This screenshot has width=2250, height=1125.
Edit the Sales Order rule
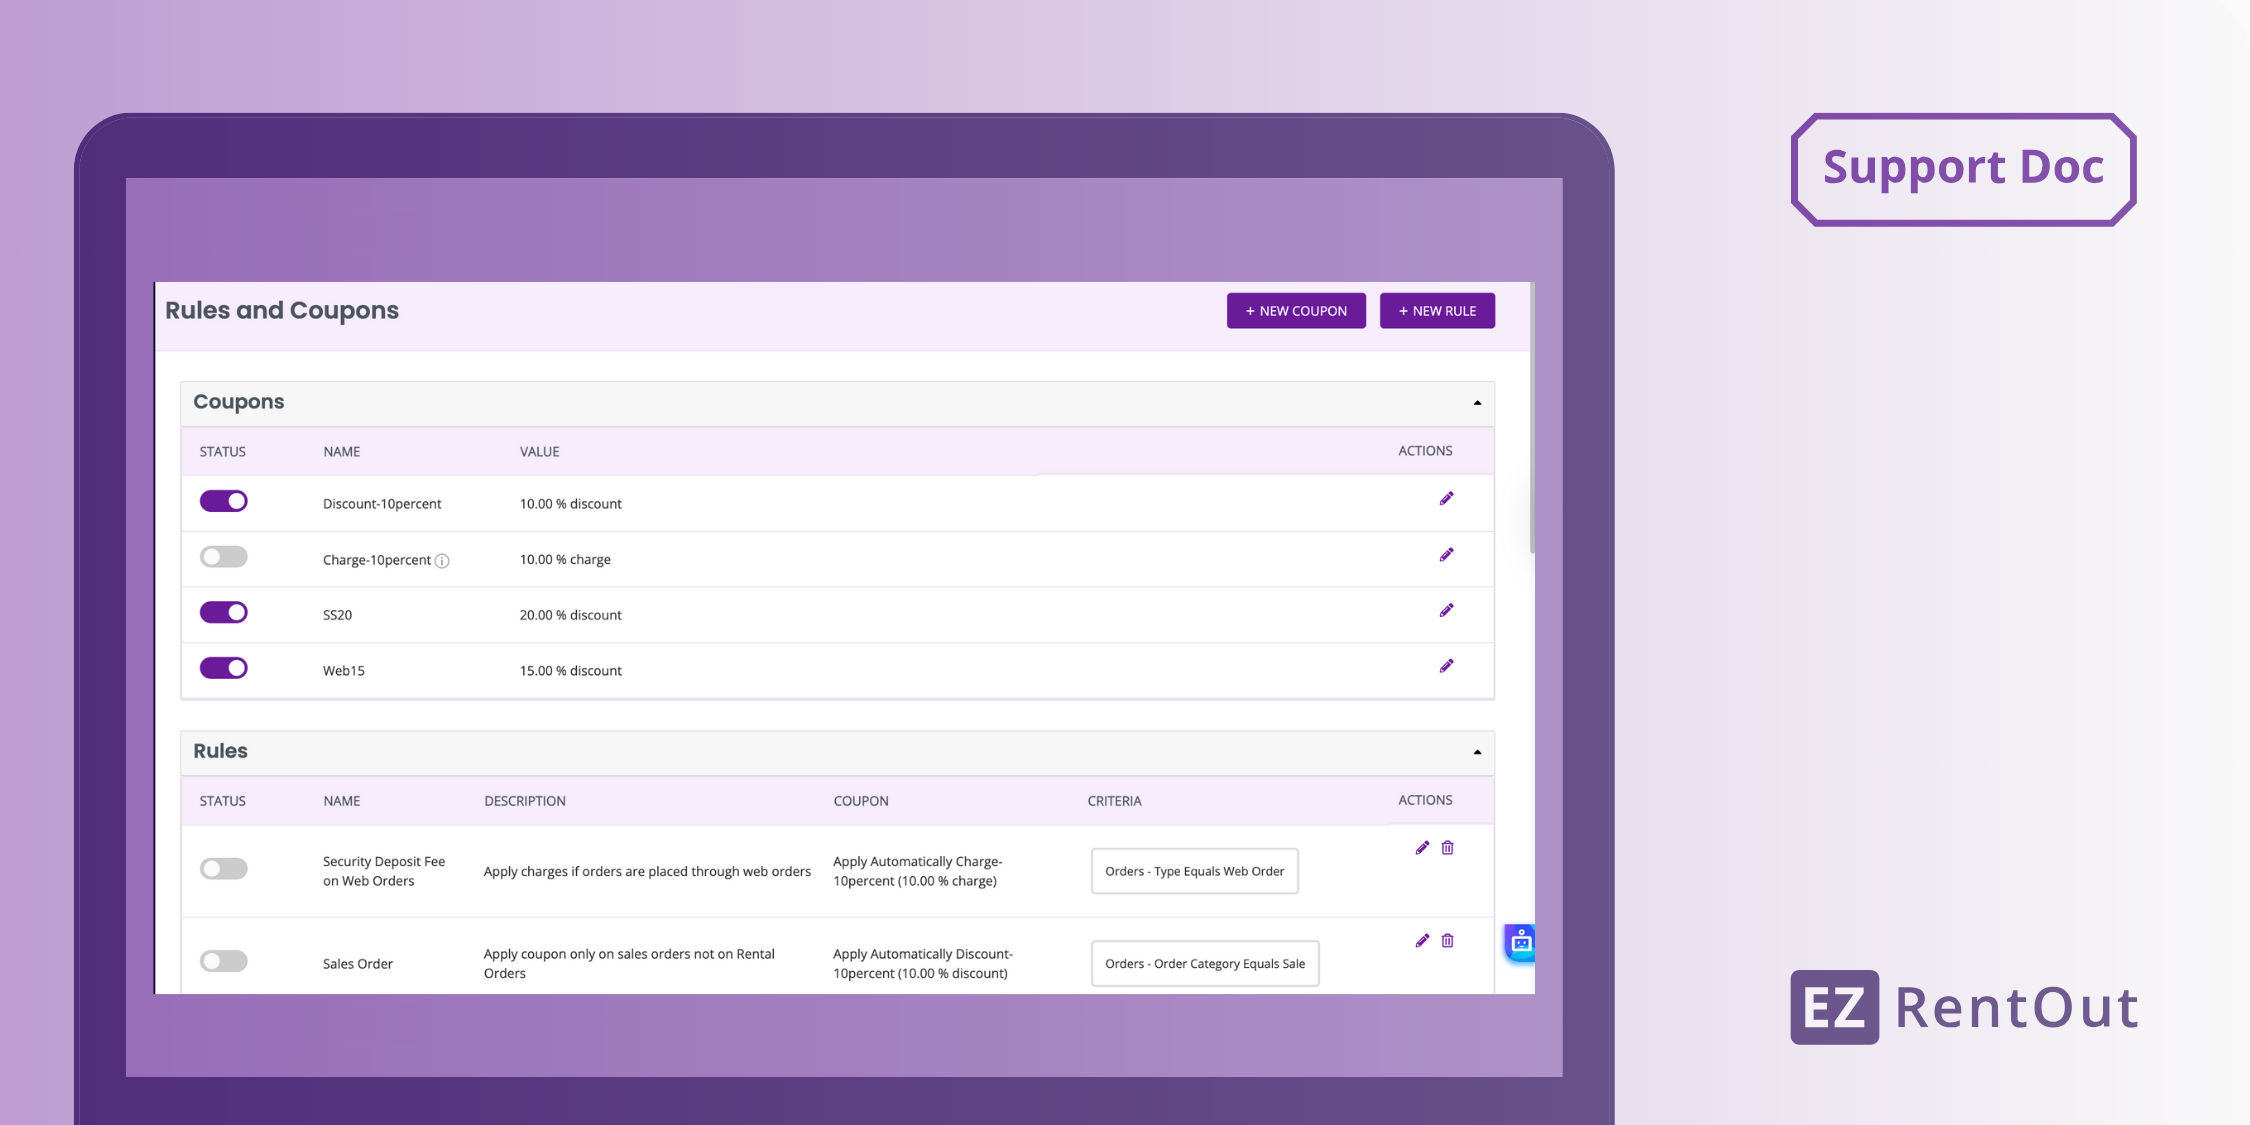(x=1422, y=941)
